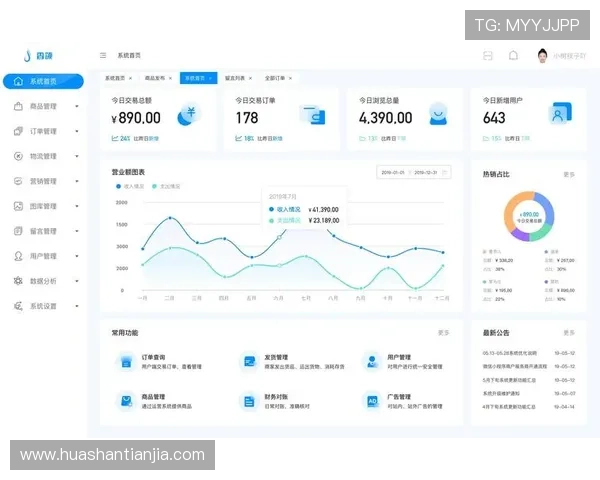Viewport: 600px width, 480px height.
Task: Toggle 收入情况 legend in revenue chart
Action: [x=130, y=186]
